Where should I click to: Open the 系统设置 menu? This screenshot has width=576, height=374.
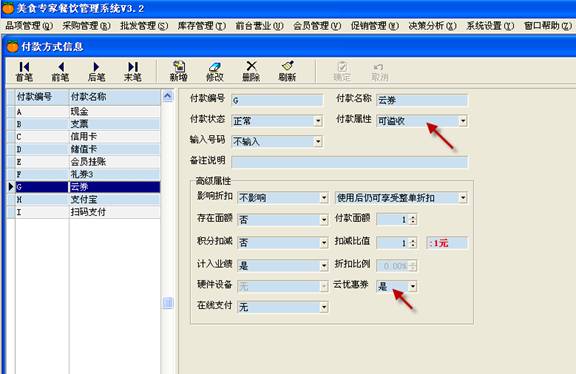point(490,26)
